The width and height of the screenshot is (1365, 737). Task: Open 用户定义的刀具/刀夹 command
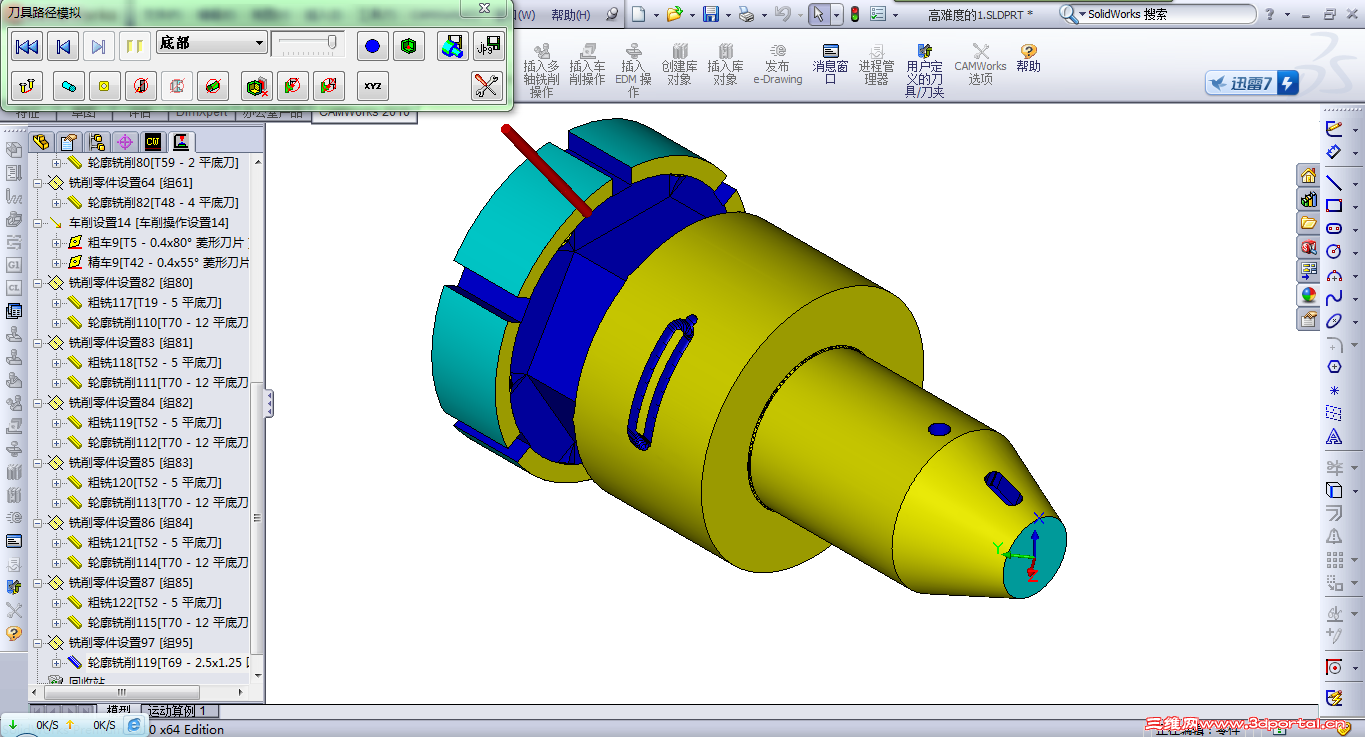925,70
